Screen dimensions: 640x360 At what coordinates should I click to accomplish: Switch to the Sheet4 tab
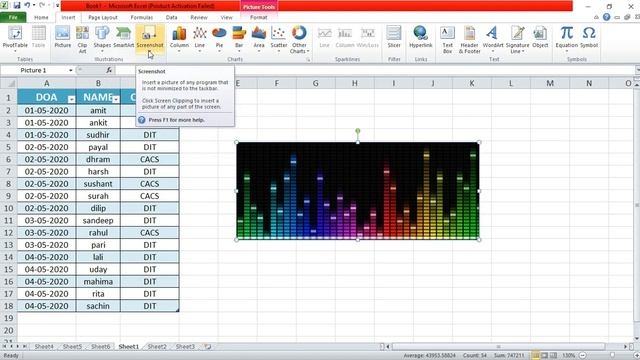[x=44, y=347]
